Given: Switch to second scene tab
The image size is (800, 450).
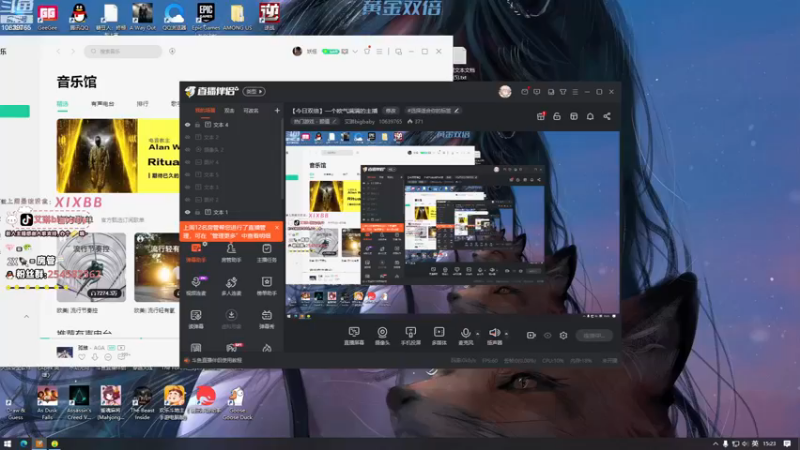Looking at the screenshot, I should 230,110.
